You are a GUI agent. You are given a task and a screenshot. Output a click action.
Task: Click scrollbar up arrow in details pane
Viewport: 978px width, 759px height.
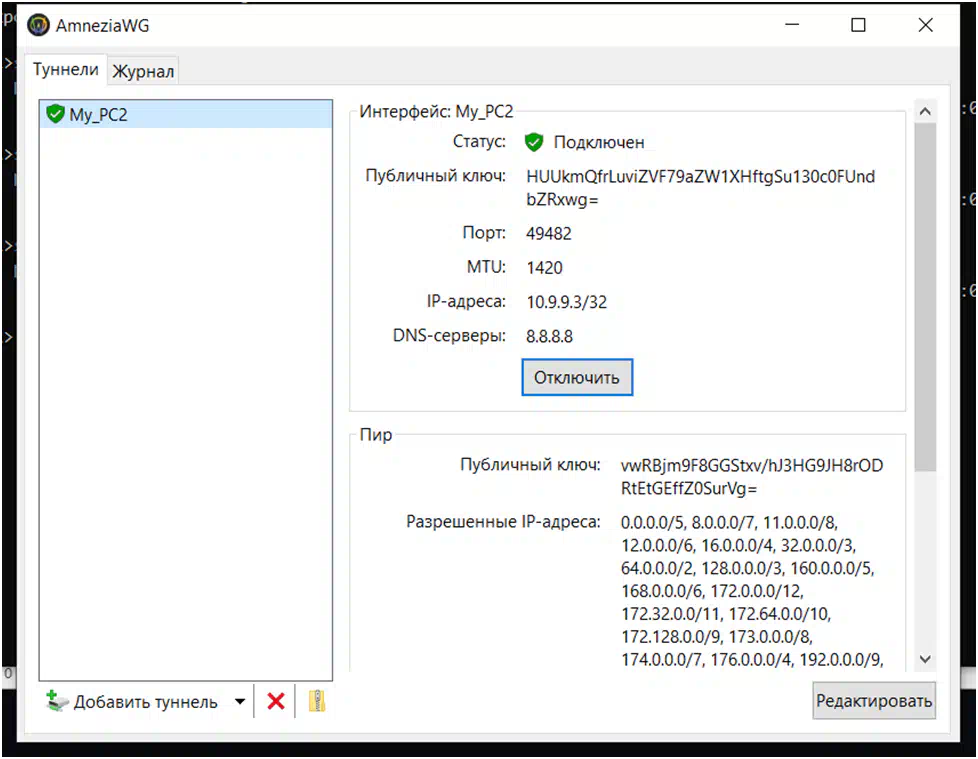click(x=926, y=112)
